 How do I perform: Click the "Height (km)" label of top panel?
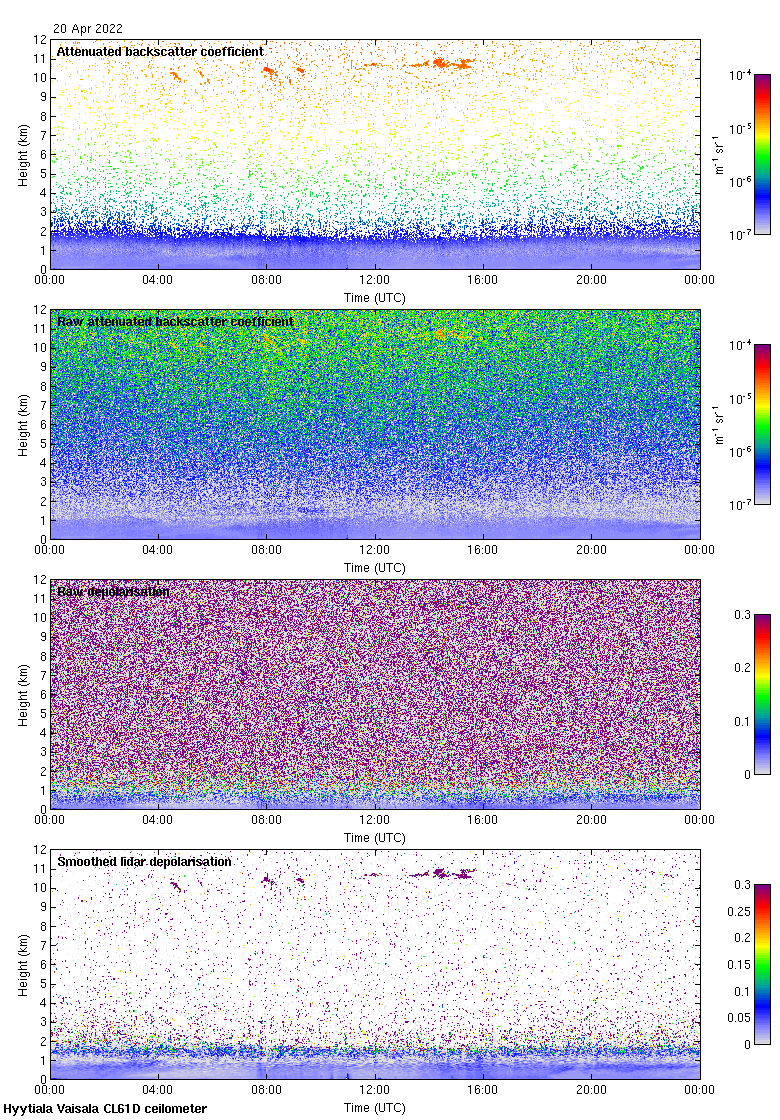click(23, 155)
